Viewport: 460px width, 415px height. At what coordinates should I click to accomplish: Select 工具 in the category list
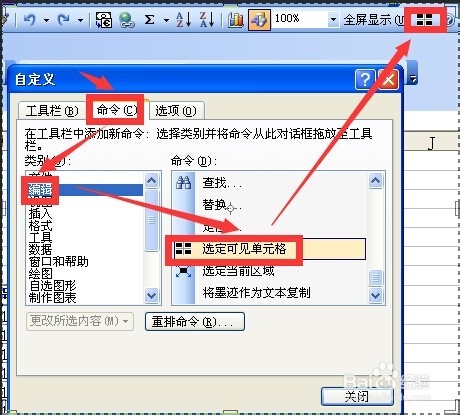(40, 237)
